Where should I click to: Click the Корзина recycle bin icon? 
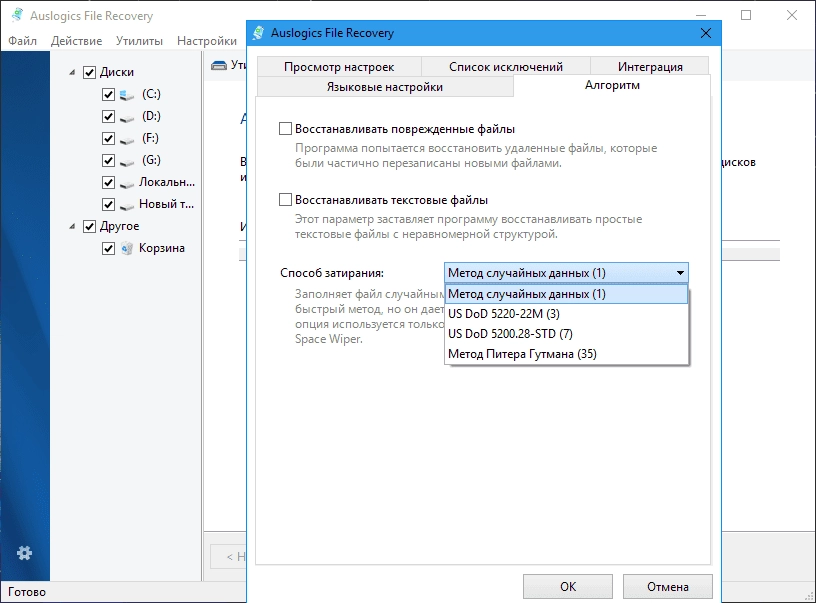pos(126,248)
